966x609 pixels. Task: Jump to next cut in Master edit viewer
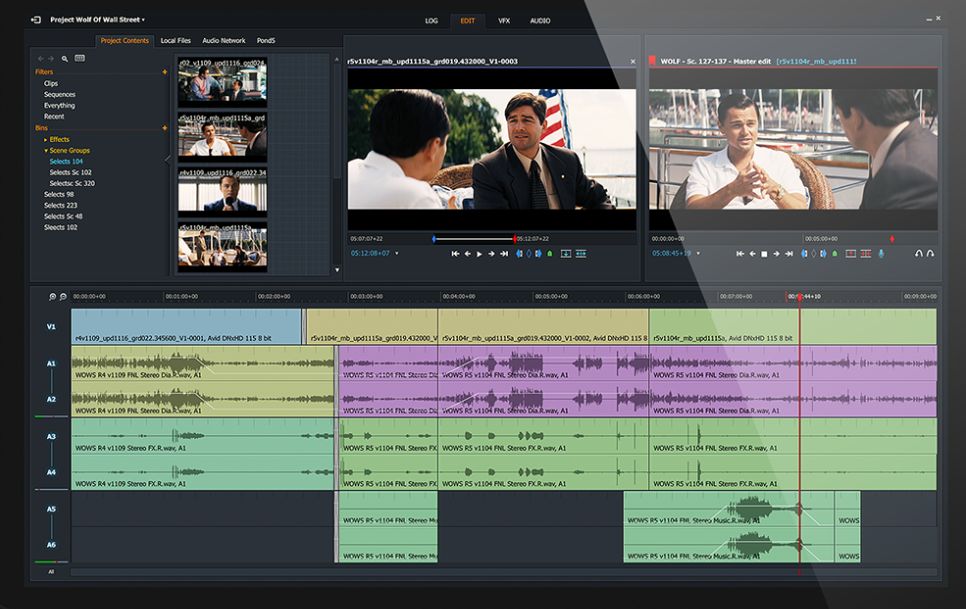point(789,254)
